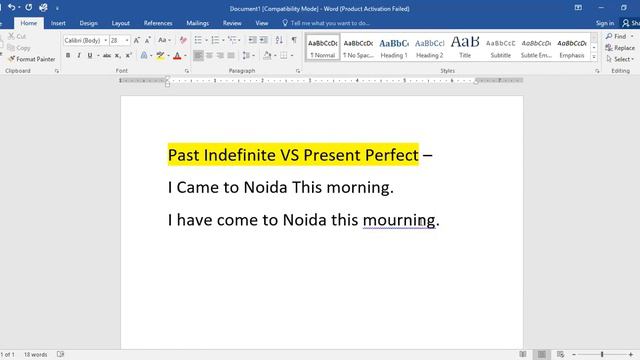Apply subscript formatting

coord(118,56)
